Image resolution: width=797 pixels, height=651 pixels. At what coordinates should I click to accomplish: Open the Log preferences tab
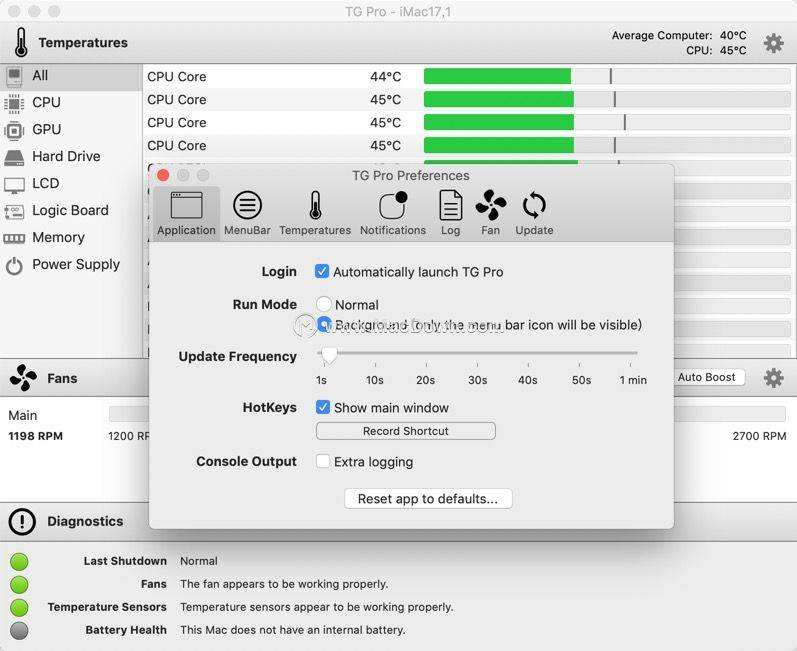(450, 213)
